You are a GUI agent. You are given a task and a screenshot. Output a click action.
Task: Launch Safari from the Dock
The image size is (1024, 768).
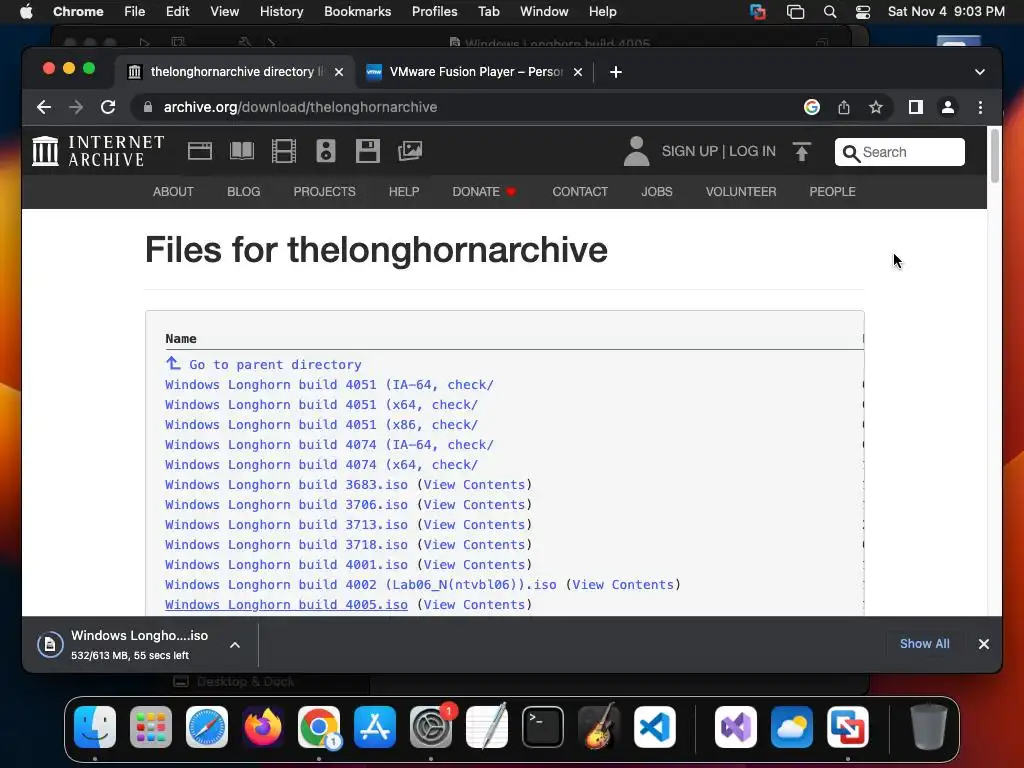pos(207,727)
